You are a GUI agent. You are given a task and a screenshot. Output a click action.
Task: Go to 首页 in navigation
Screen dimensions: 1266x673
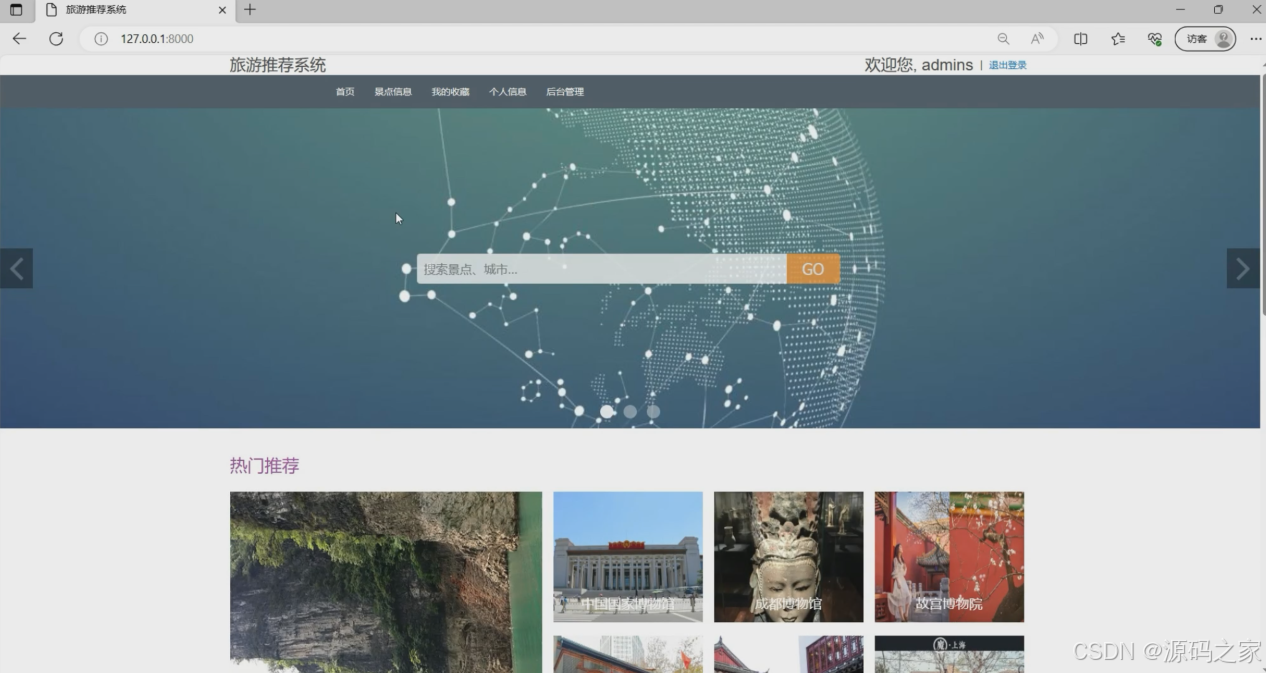point(345,92)
